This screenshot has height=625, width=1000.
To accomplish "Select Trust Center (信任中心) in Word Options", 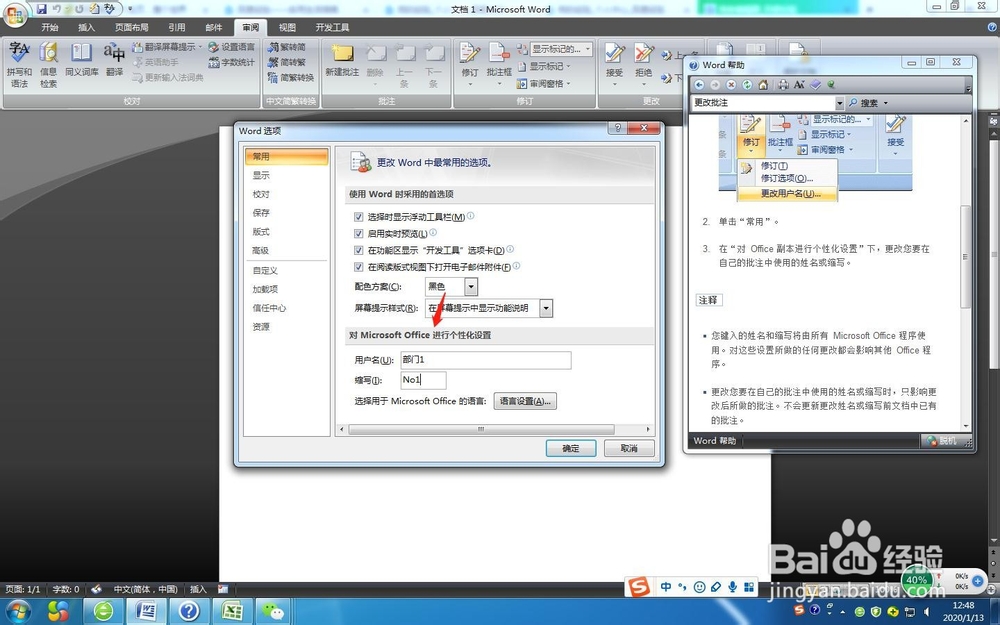I will [x=286, y=308].
